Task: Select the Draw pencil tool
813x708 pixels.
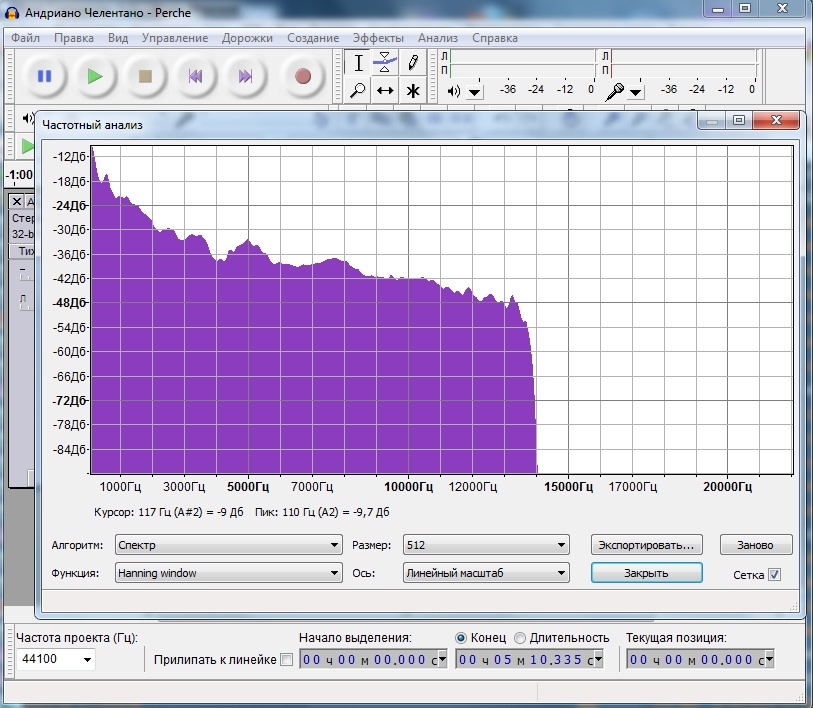Action: [x=412, y=62]
